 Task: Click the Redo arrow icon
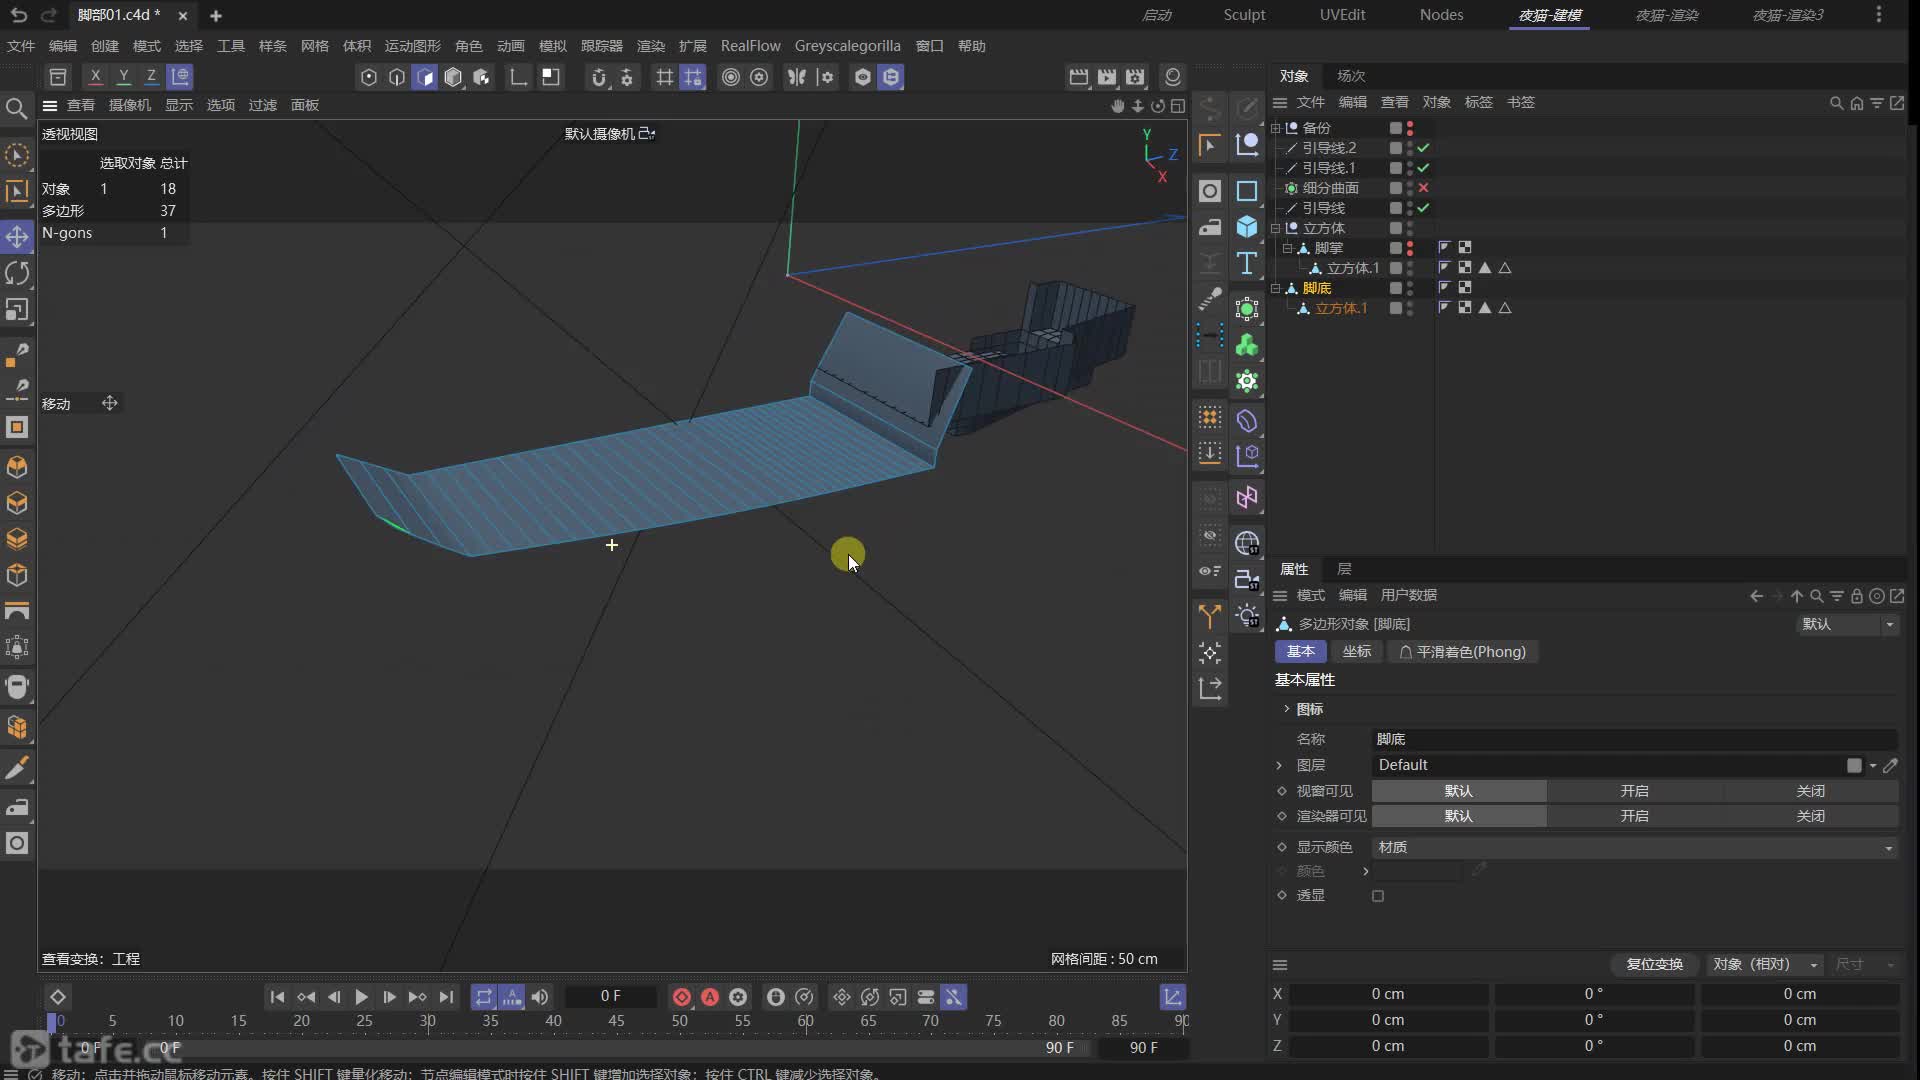(48, 15)
